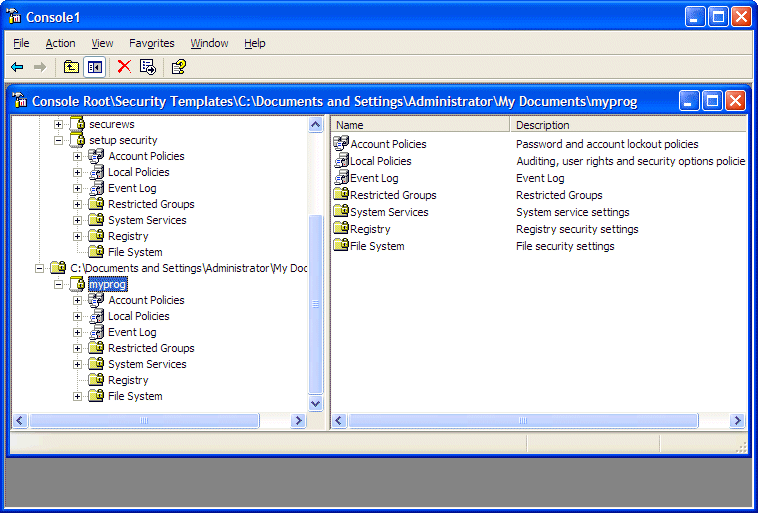Click the Account Policies icon in right pane
Viewport: 758px width, 513px height.
tap(341, 144)
